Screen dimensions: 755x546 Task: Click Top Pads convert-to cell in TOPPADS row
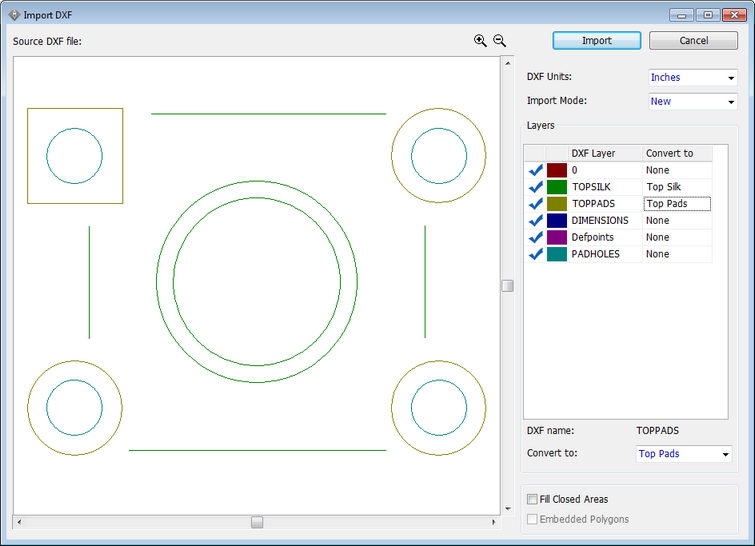677,204
